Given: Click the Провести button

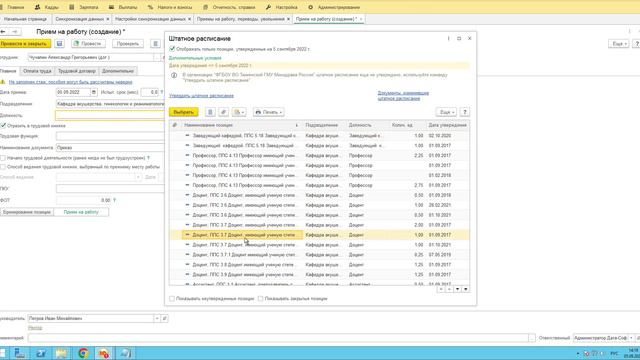Looking at the screenshot, I should click(x=88, y=44).
